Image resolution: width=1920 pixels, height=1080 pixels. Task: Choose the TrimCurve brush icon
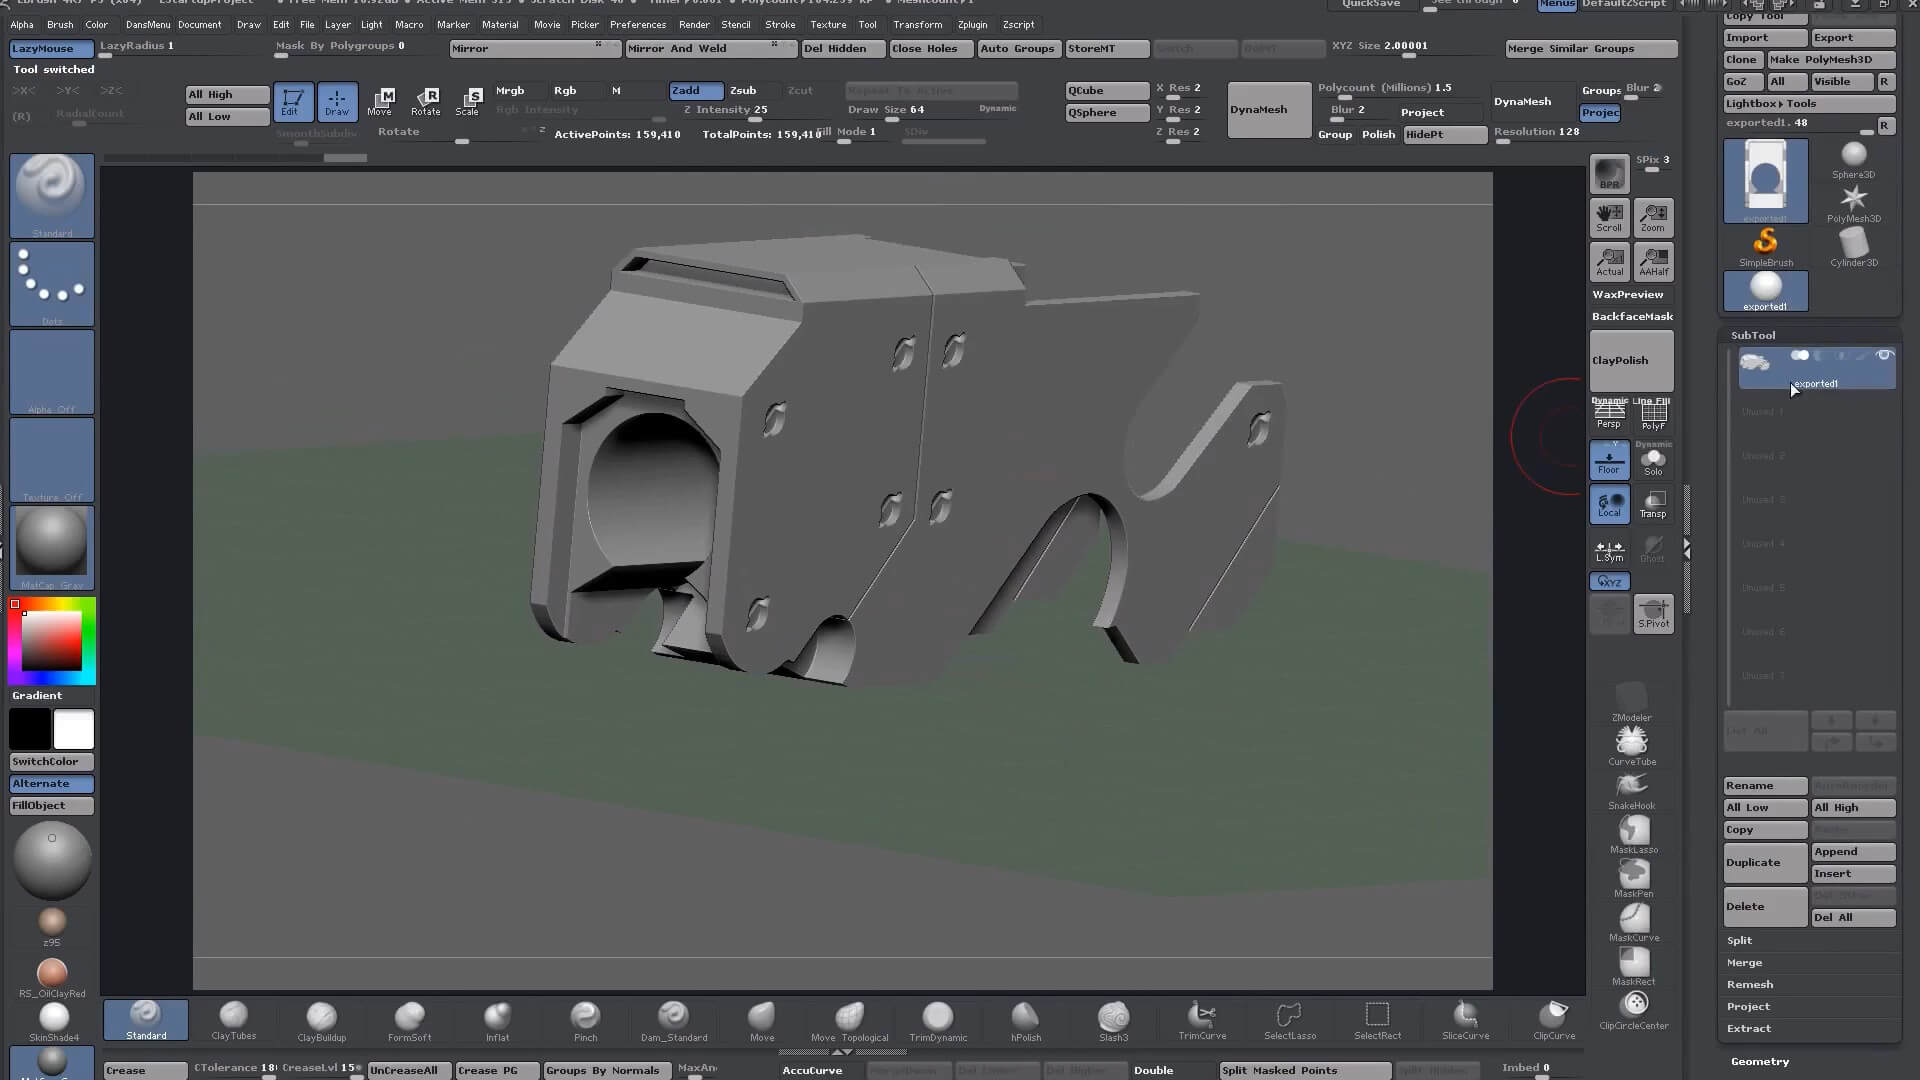1201,1020
